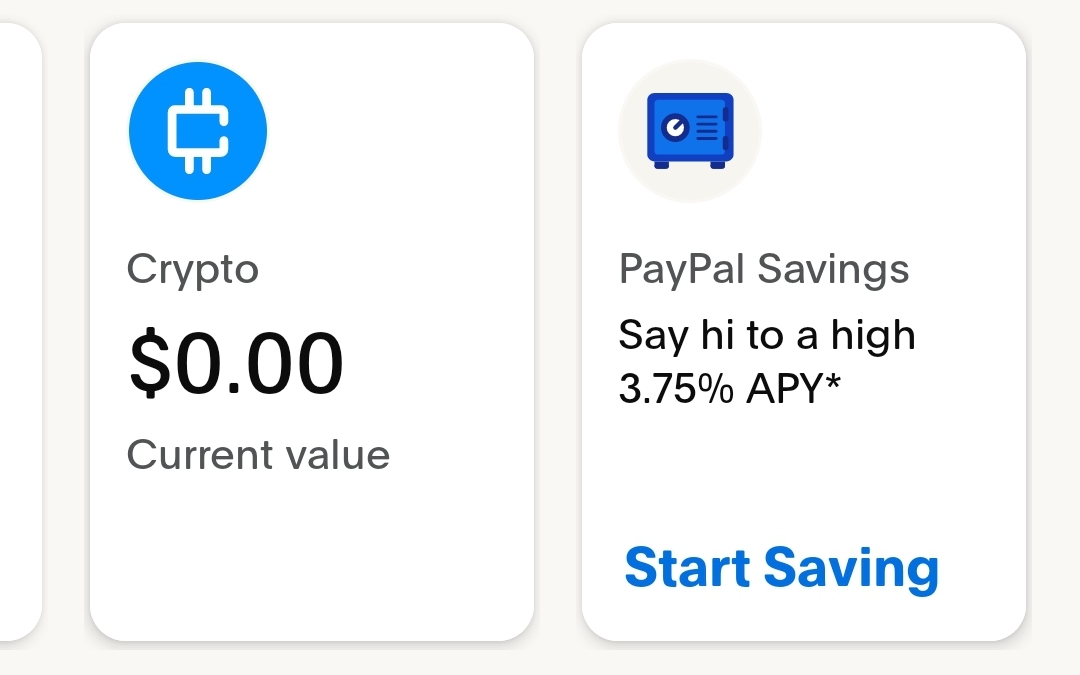
Task: Click the Say hi to a high text
Action: pyautogui.click(x=767, y=336)
